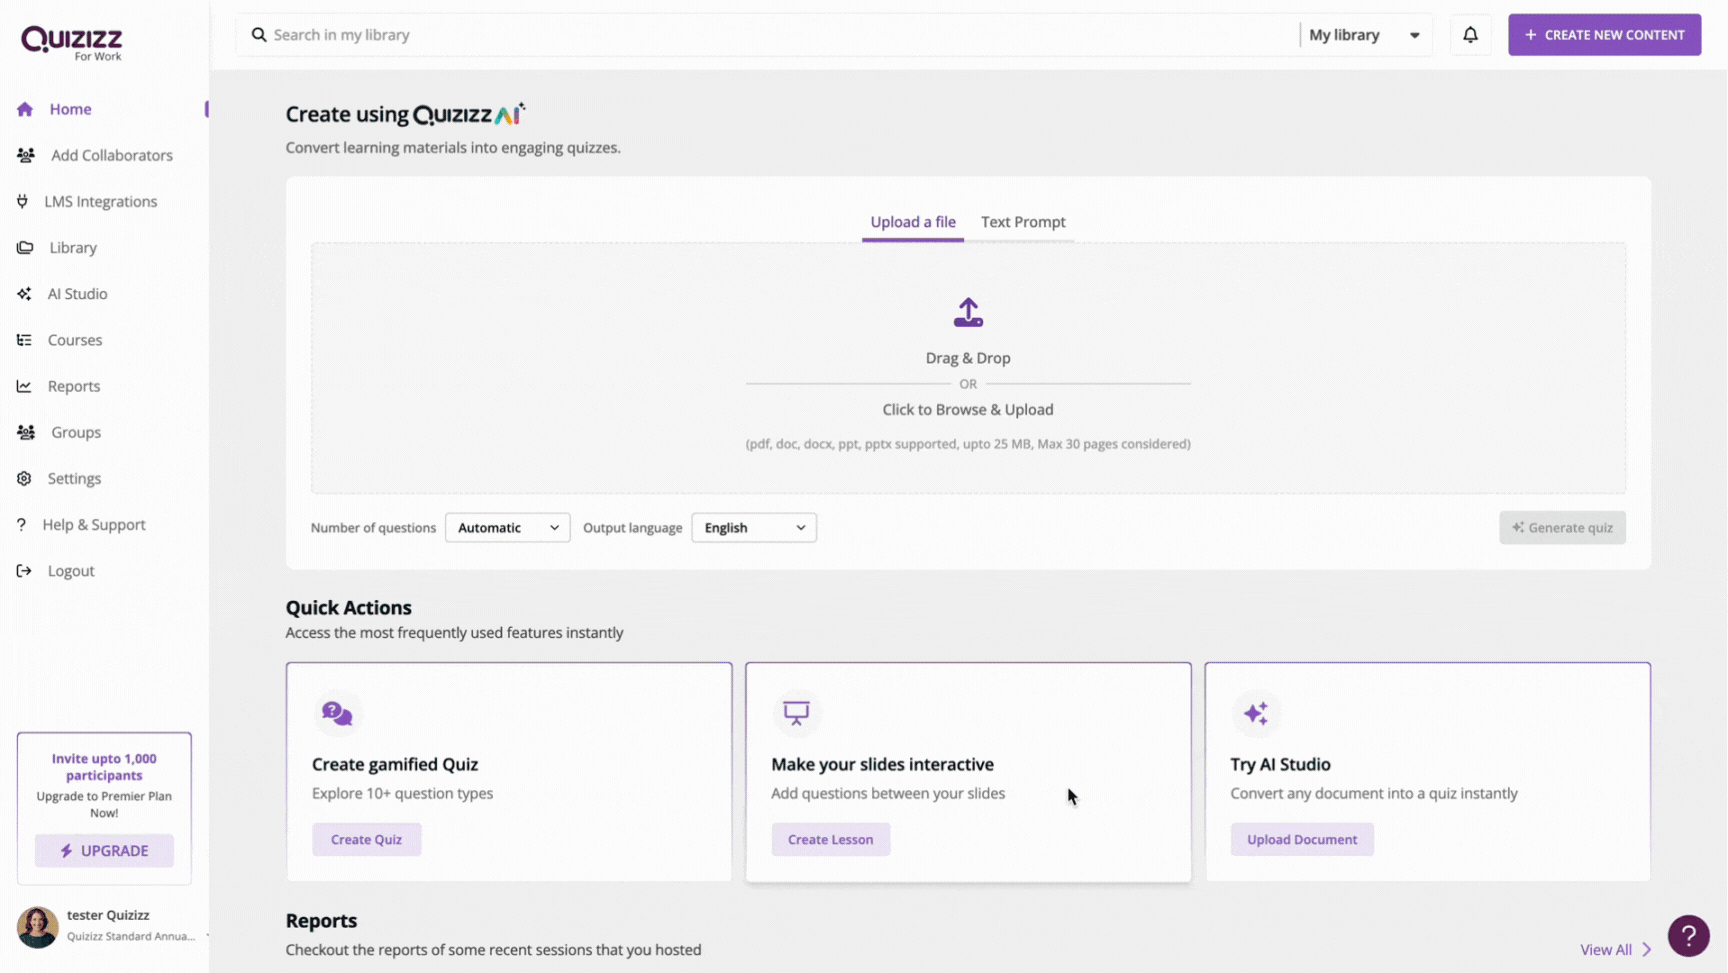Open notifications bell
The image size is (1728, 973).
point(1470,35)
